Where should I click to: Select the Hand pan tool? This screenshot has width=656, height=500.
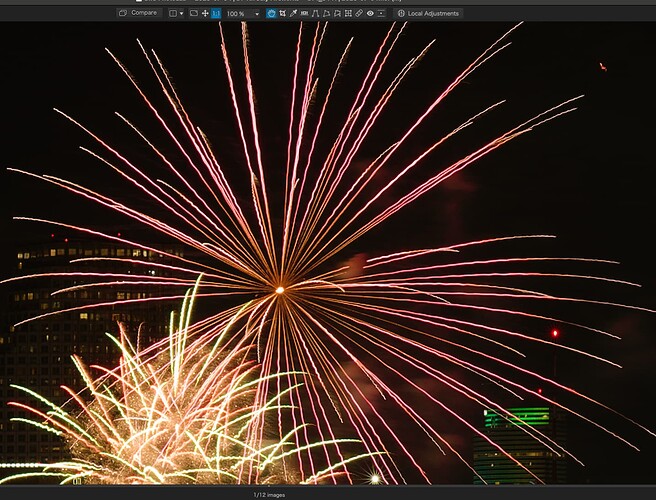point(272,13)
